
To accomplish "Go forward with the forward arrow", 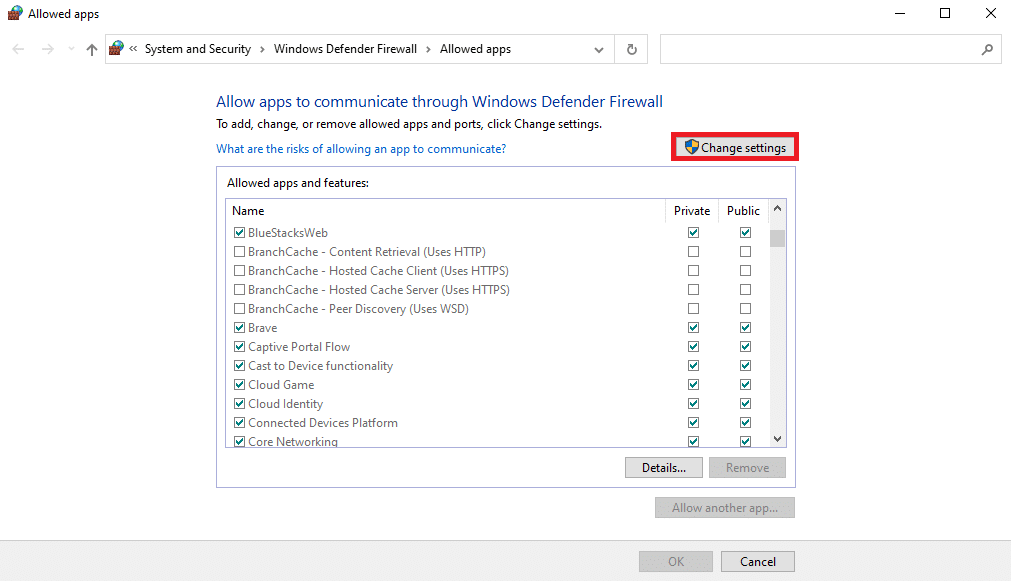I will pos(47,49).
